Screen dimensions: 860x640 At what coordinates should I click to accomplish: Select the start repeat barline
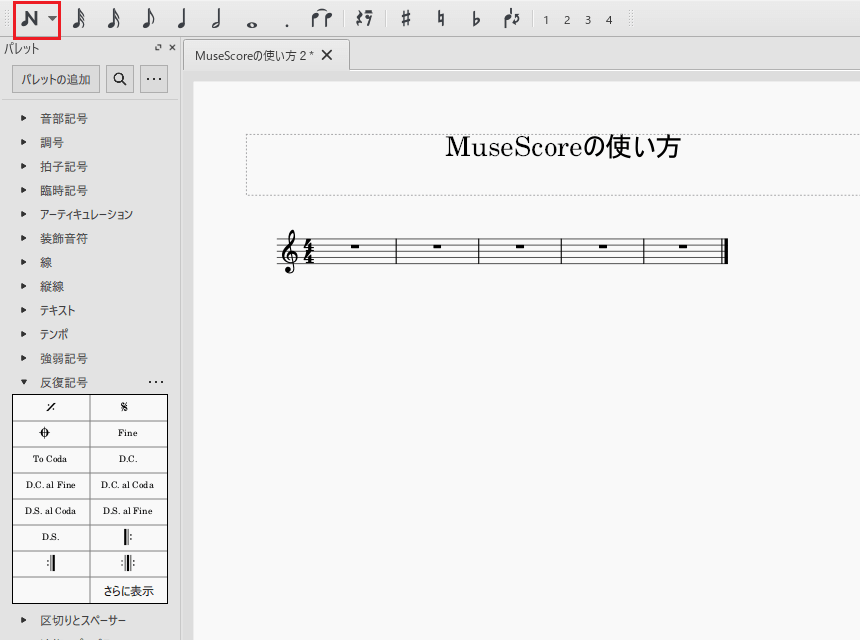point(128,537)
